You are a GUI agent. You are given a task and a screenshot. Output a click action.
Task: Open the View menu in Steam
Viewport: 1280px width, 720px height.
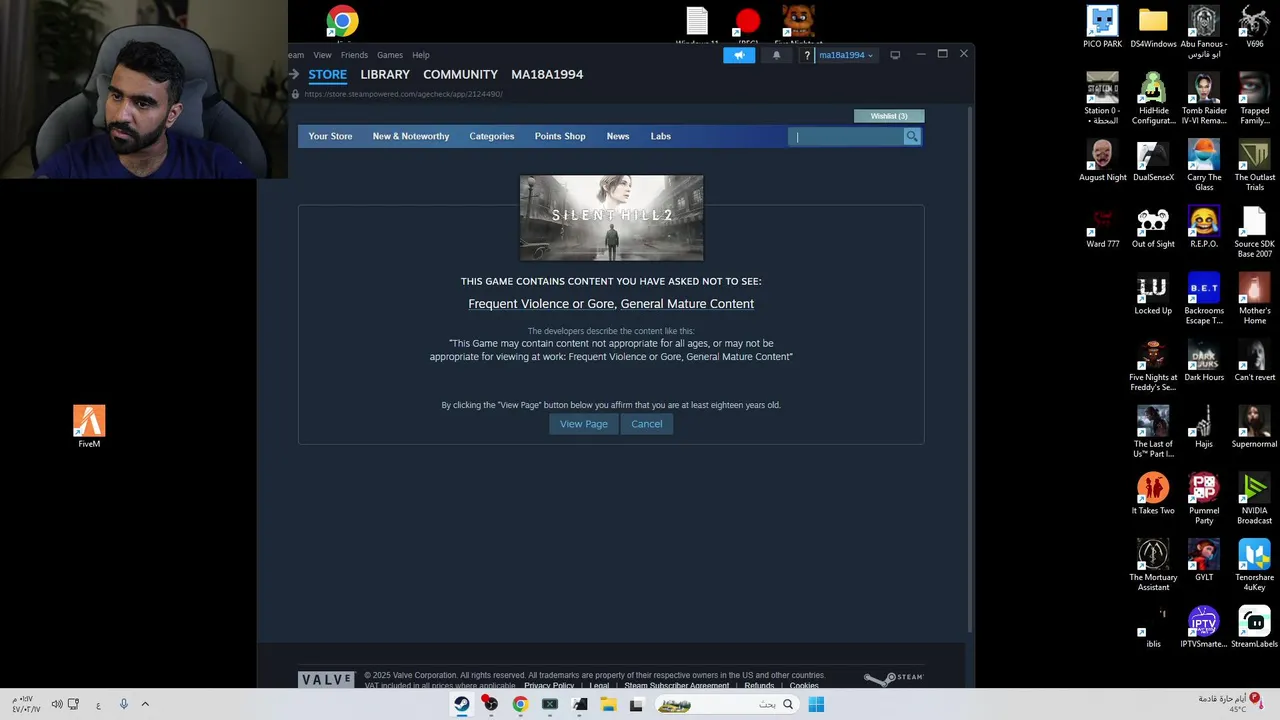coord(322,55)
